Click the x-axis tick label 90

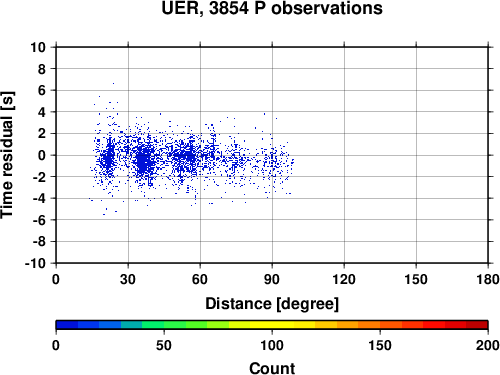pos(272,279)
